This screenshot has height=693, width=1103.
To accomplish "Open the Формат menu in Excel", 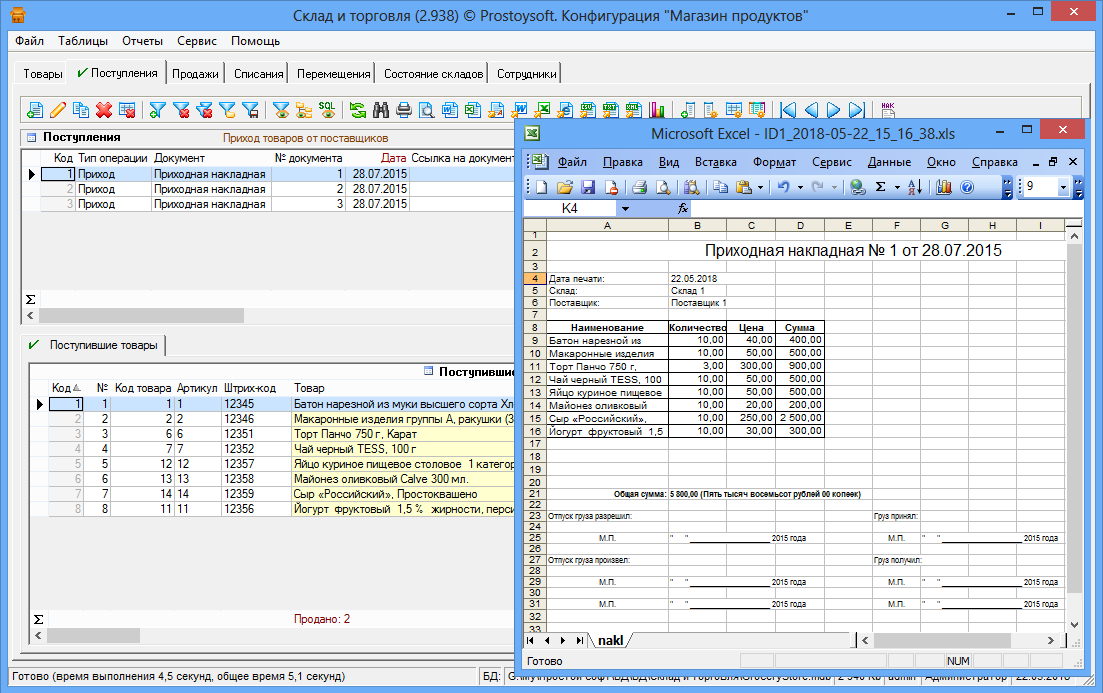I will point(774,162).
